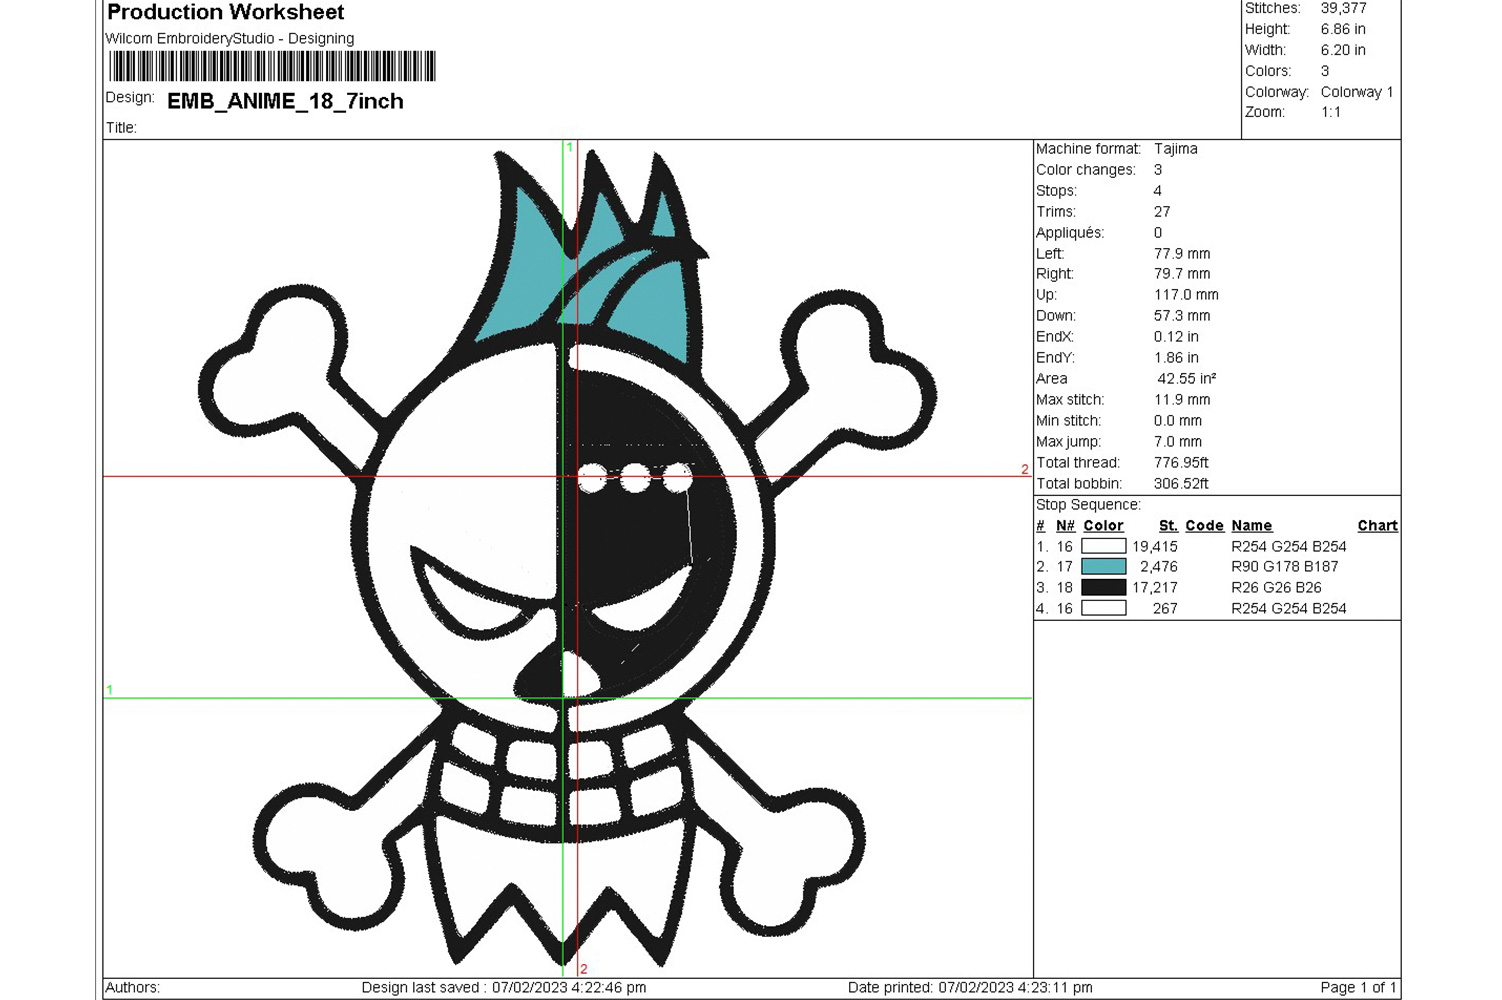The width and height of the screenshot is (1502, 1000).
Task: Click the width value '6.20 in'
Action: click(1343, 50)
